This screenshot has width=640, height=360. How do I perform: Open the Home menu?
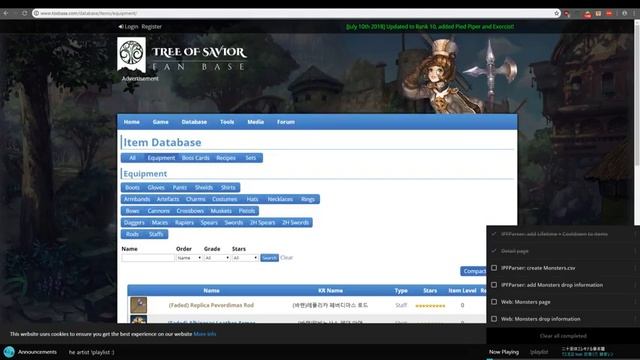pos(131,122)
